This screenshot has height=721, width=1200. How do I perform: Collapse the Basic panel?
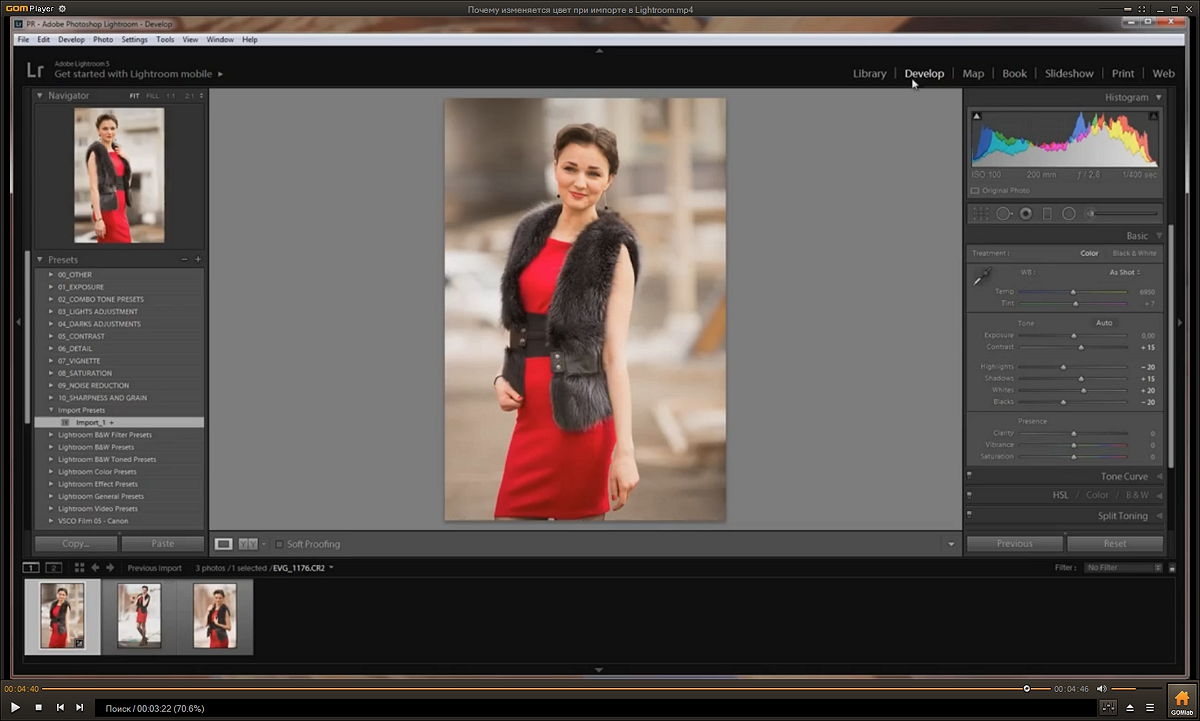pyautogui.click(x=1158, y=236)
